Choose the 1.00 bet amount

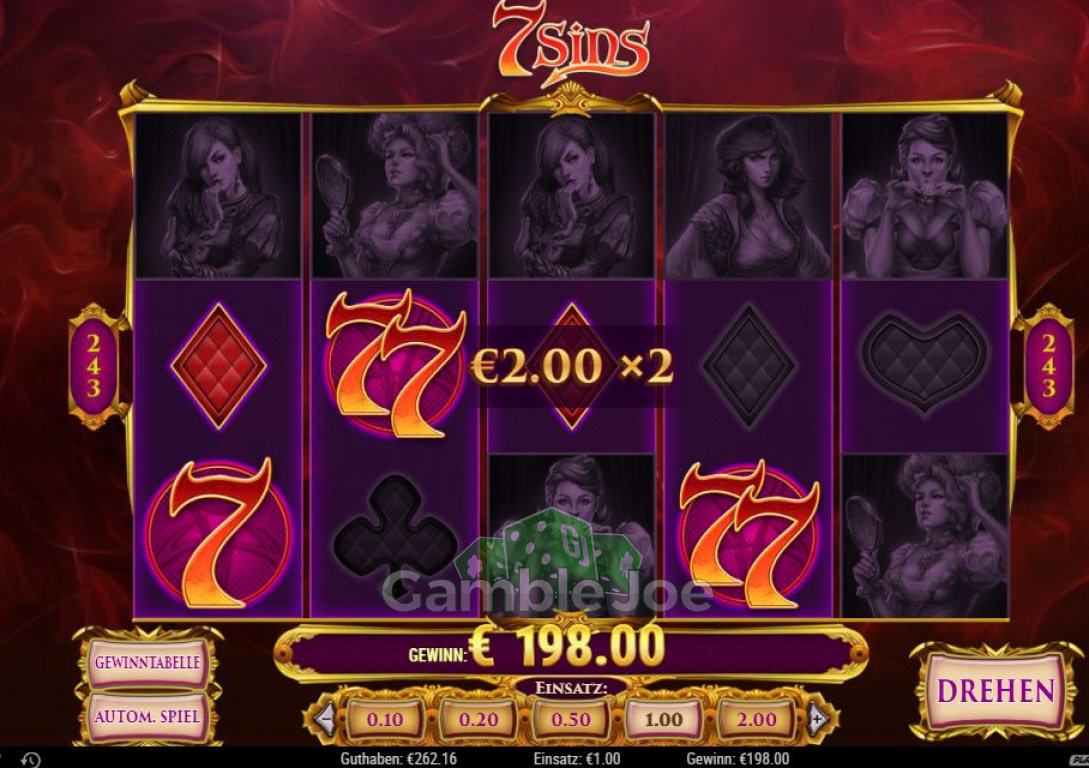[x=664, y=719]
